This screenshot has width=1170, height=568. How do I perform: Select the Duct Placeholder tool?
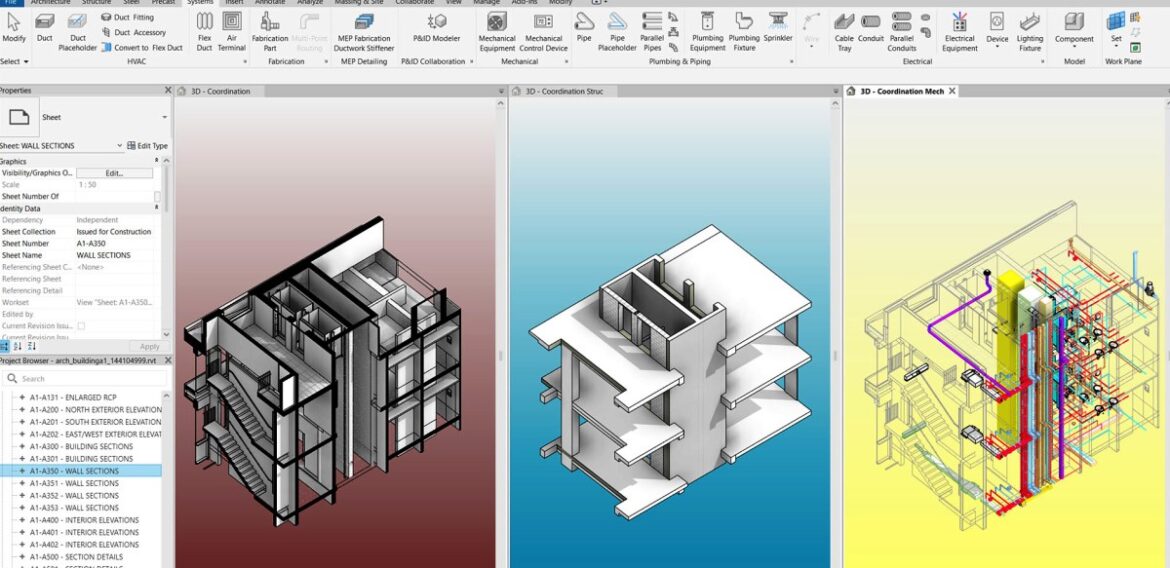click(x=78, y=31)
